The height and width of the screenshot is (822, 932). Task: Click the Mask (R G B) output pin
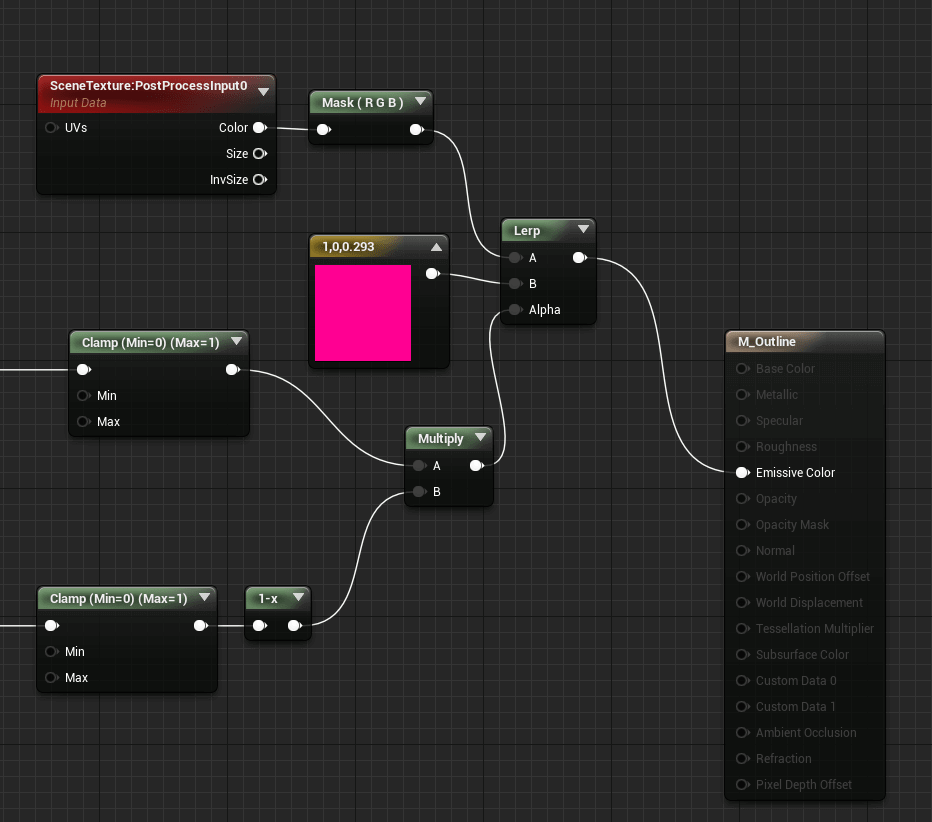417,130
